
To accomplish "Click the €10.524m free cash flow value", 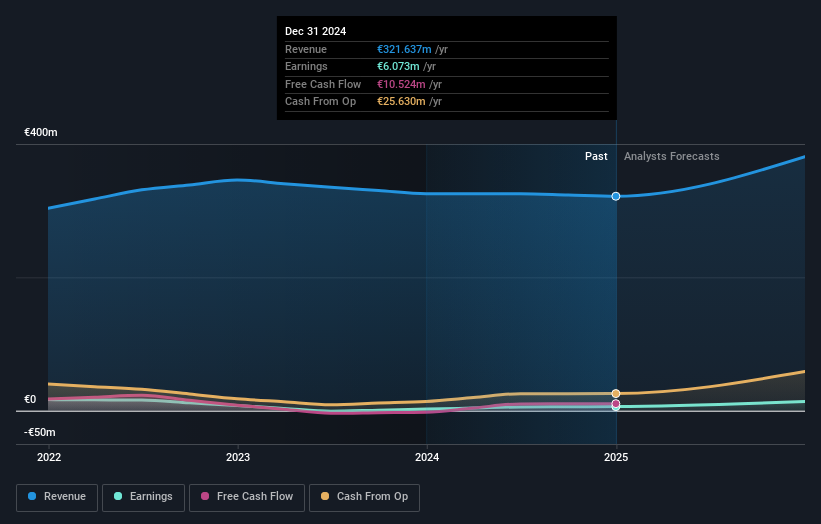I will coord(401,84).
